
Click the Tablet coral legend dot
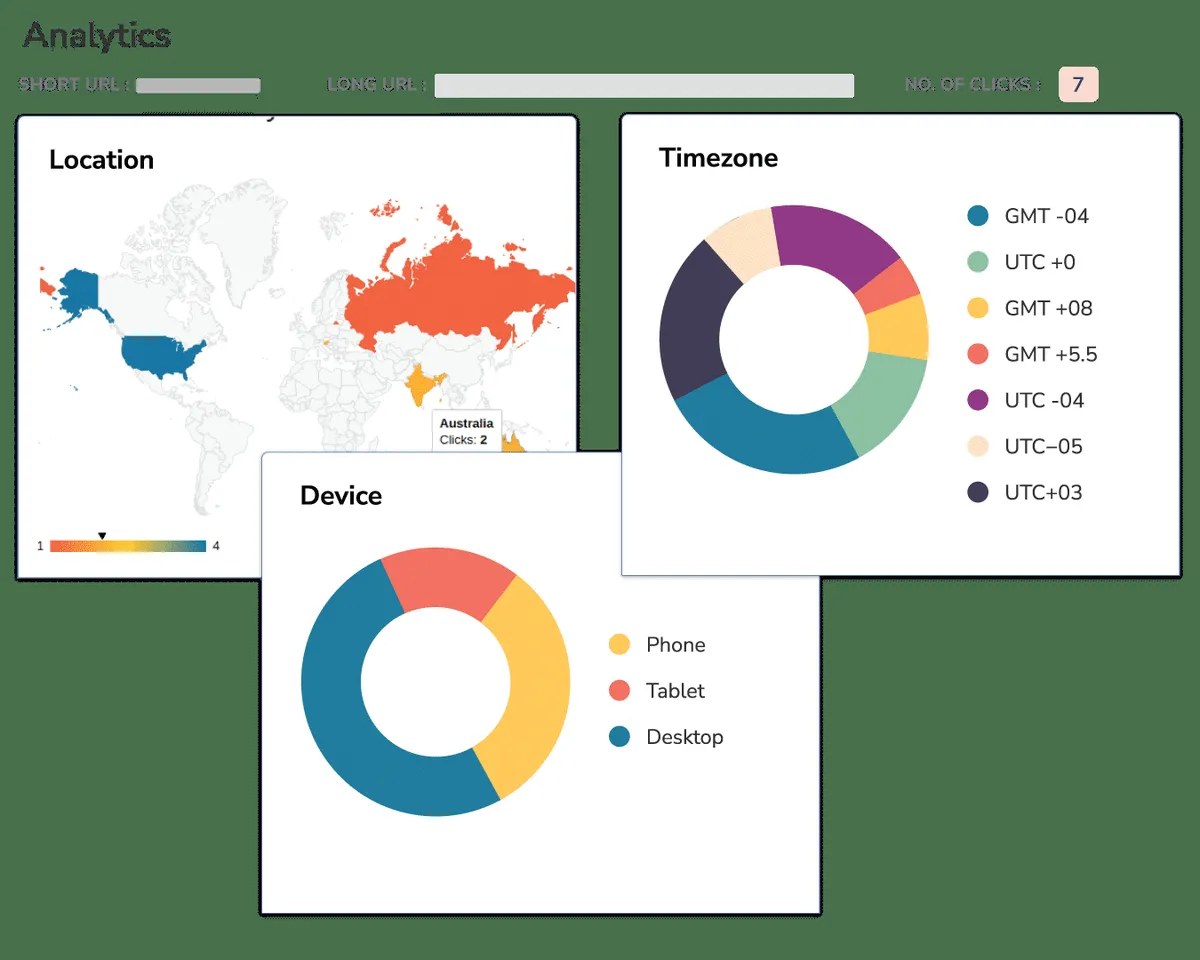click(x=620, y=691)
